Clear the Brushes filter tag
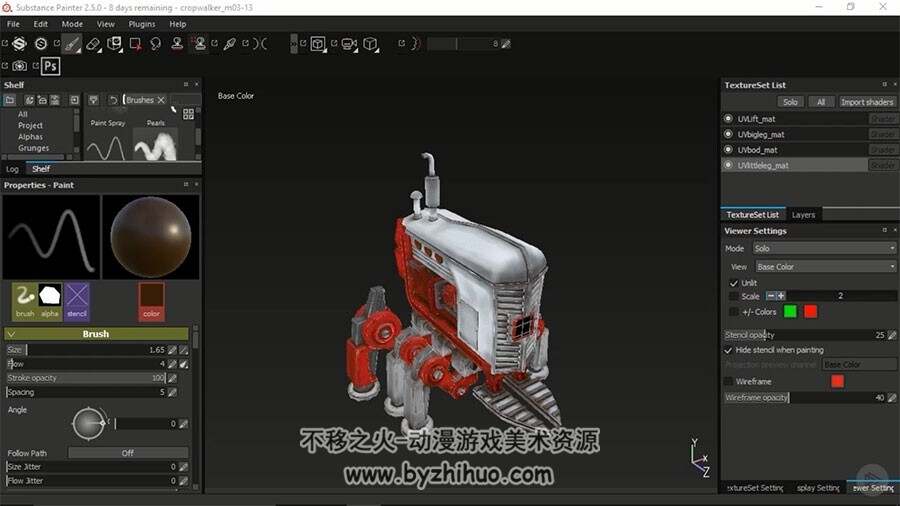 pyautogui.click(x=161, y=100)
